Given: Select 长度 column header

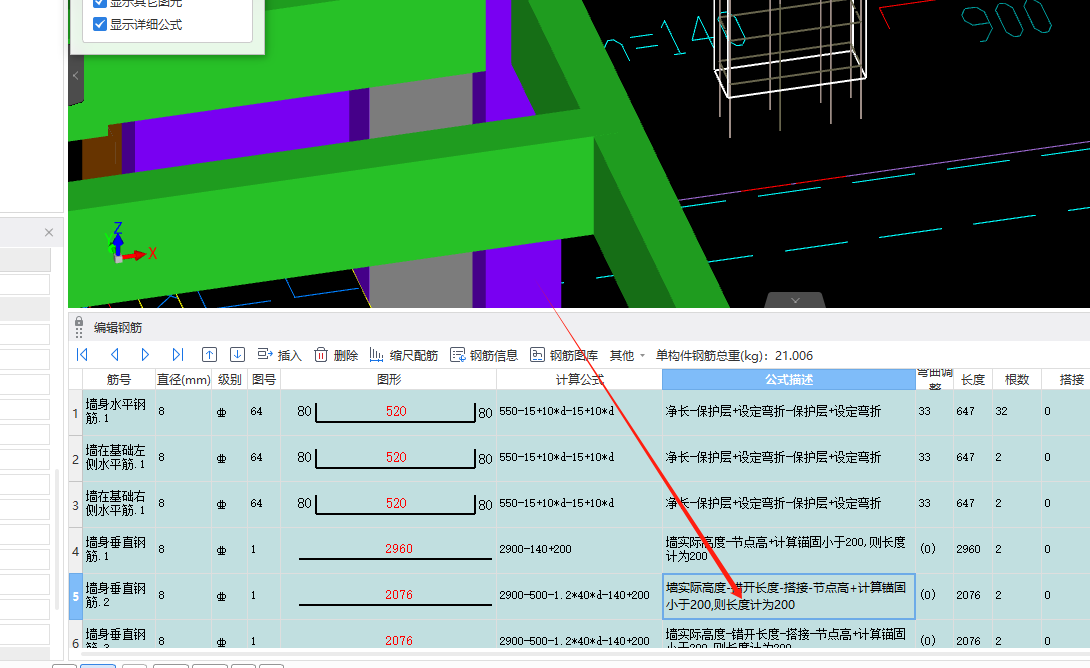Looking at the screenshot, I should (x=973, y=380).
